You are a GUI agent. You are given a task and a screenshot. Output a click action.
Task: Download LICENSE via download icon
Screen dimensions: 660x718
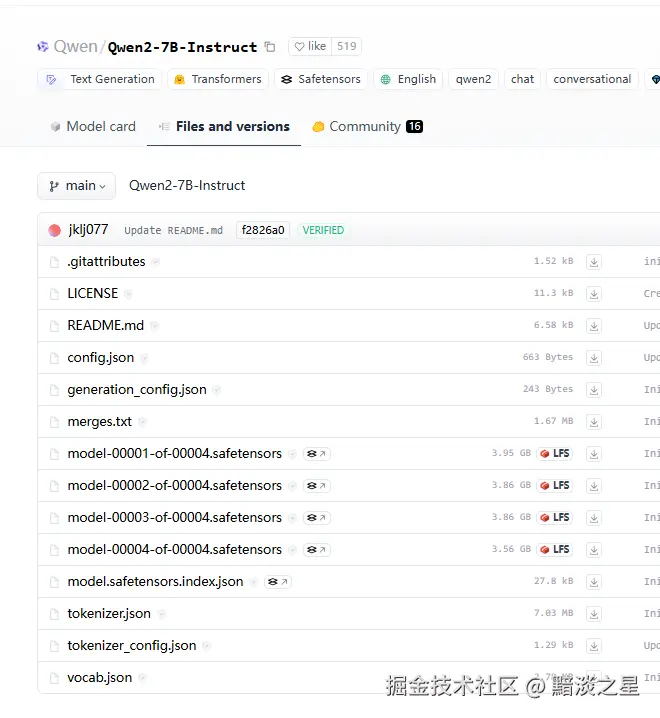pos(594,294)
